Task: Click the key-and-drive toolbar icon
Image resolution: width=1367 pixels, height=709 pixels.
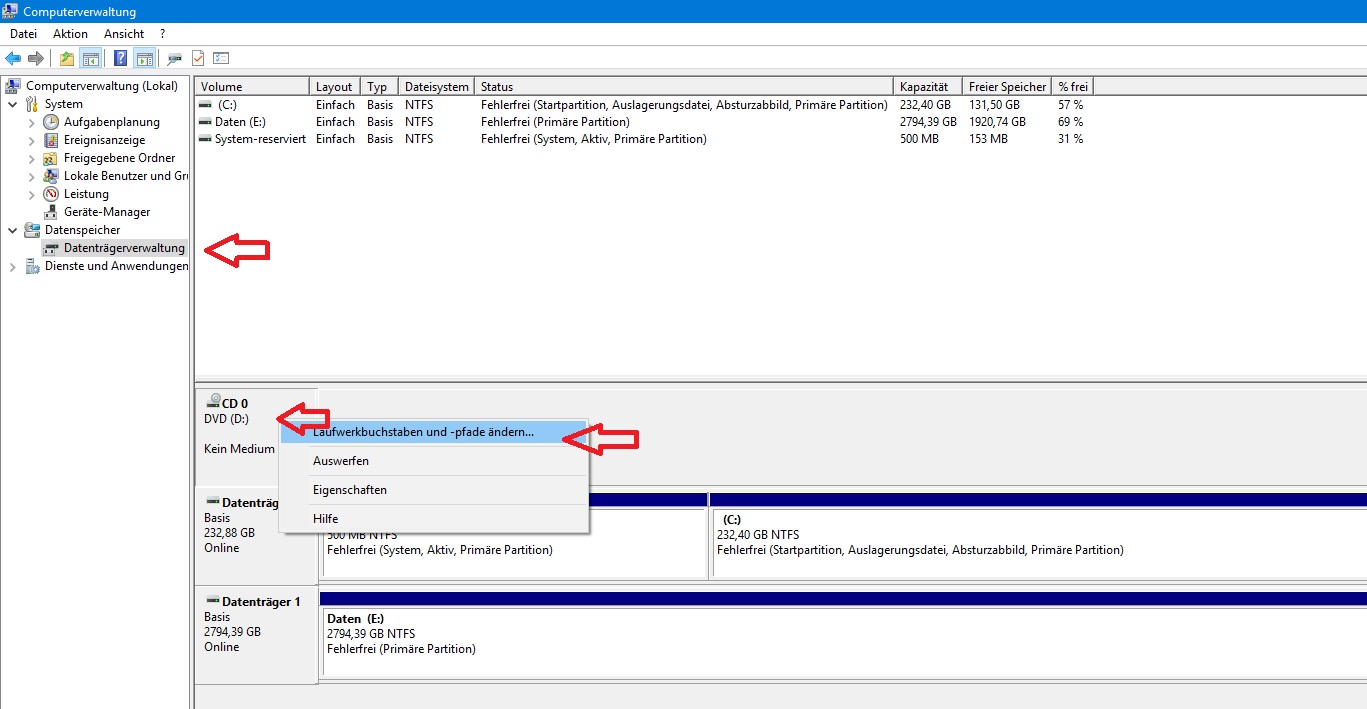Action: [175, 58]
